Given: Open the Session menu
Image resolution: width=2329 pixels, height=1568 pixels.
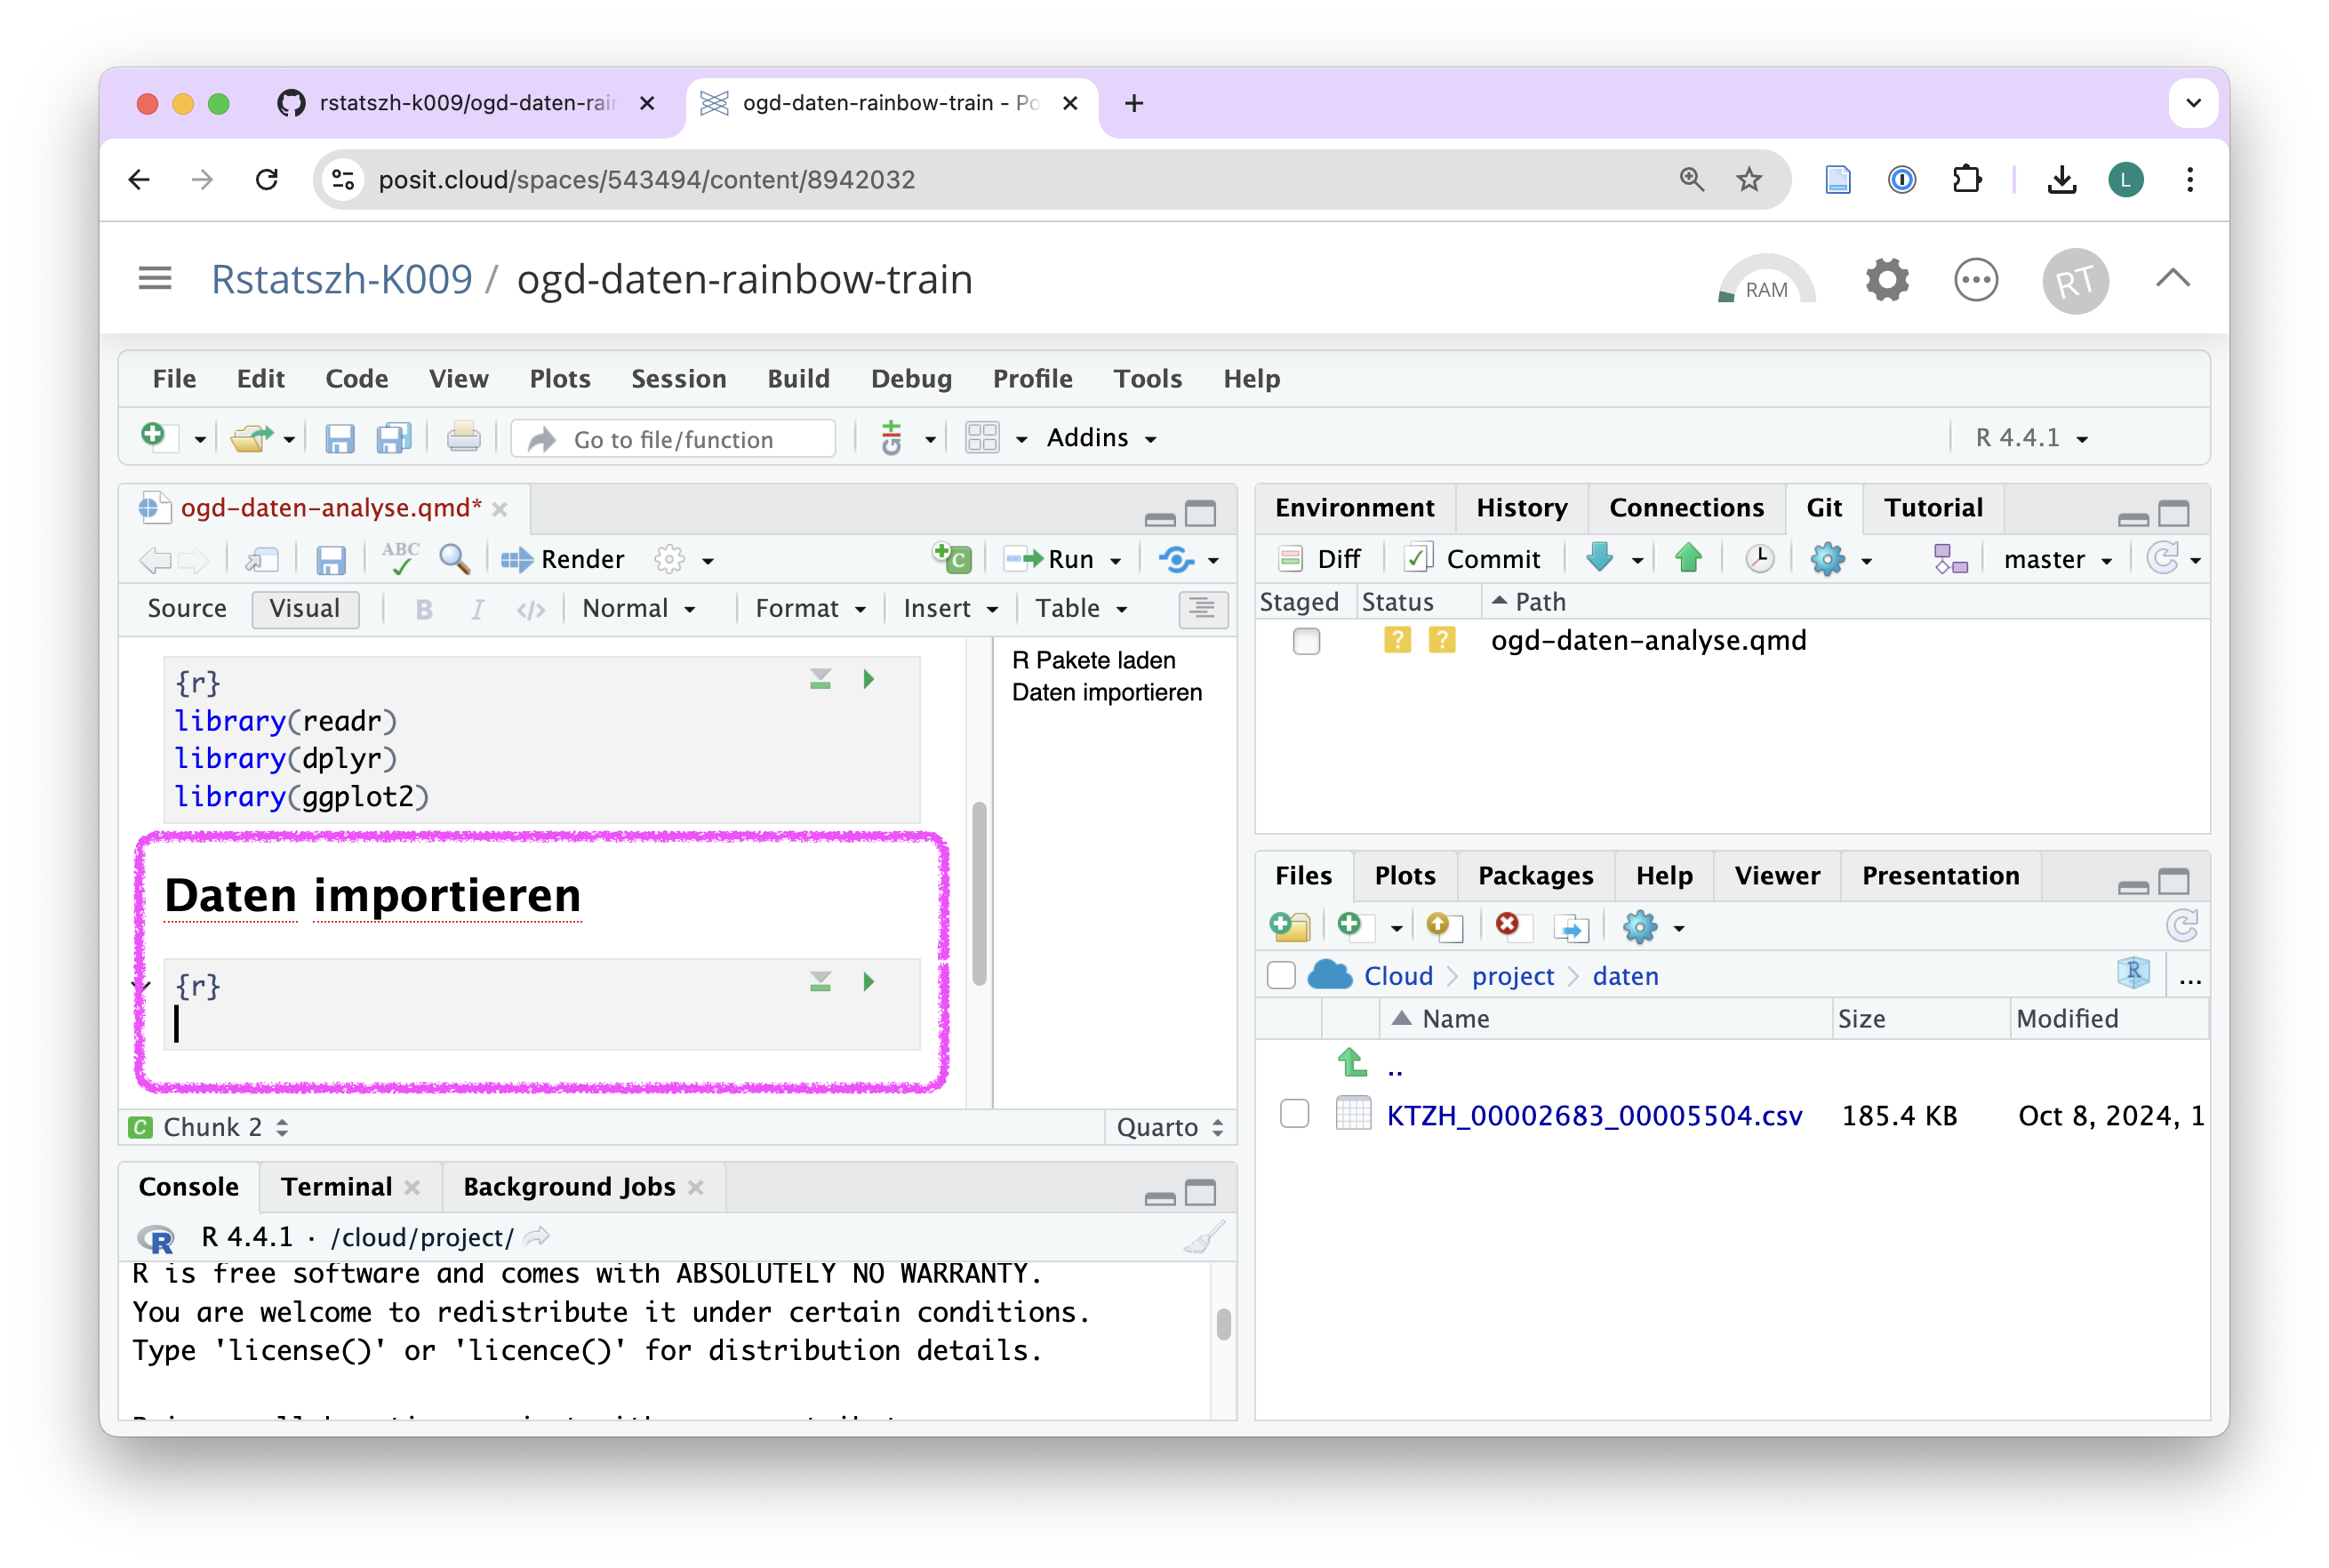Looking at the screenshot, I should click(678, 378).
